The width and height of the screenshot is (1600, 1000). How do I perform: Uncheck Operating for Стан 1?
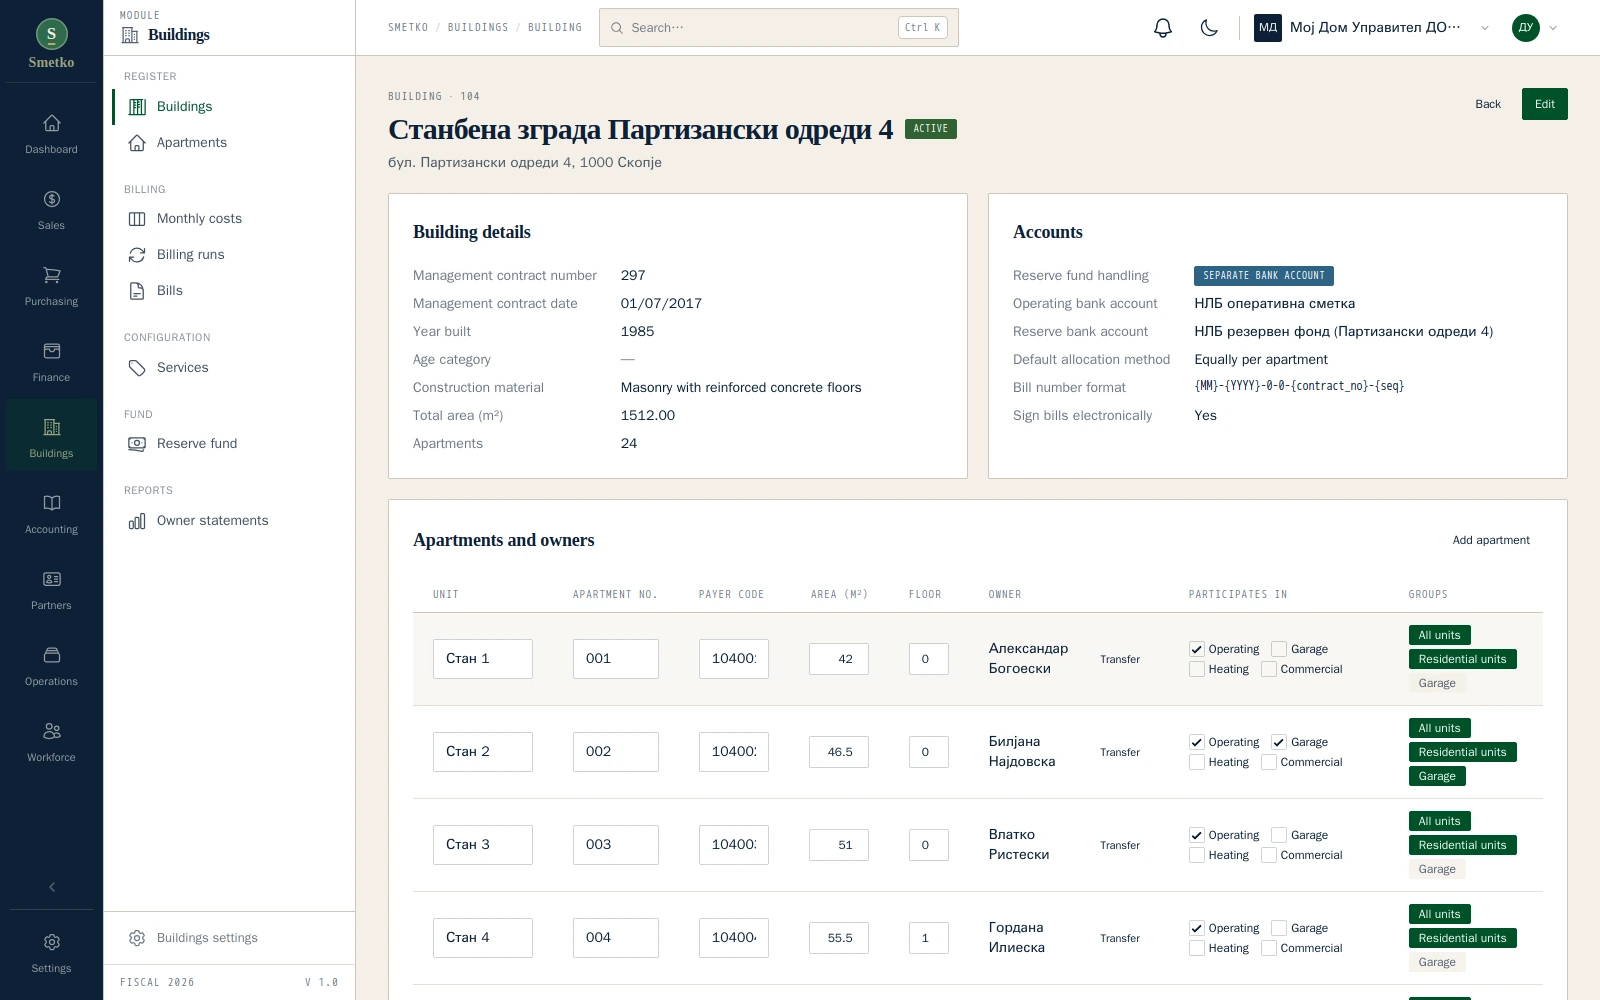pos(1196,649)
